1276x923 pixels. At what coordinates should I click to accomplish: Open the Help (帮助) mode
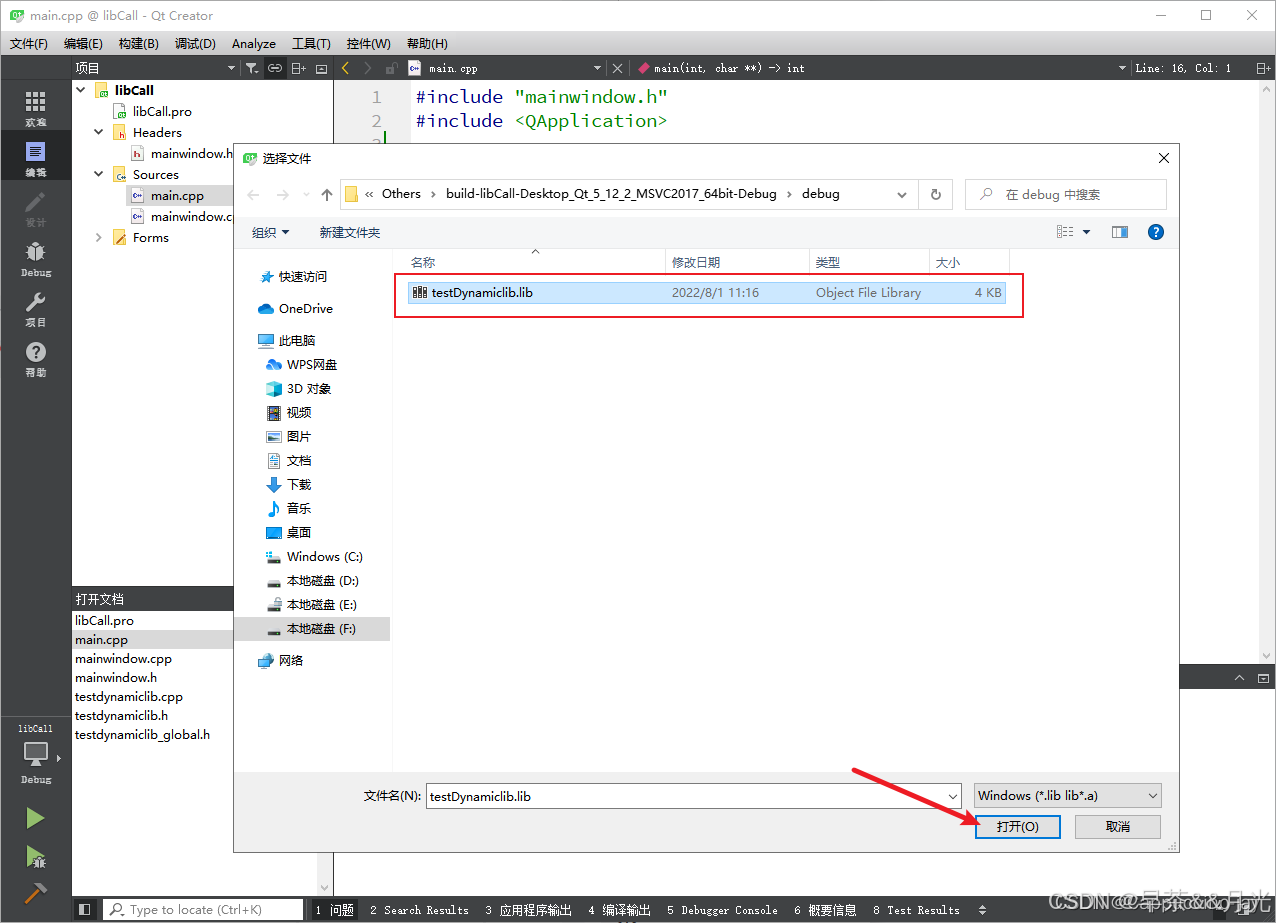(35, 358)
